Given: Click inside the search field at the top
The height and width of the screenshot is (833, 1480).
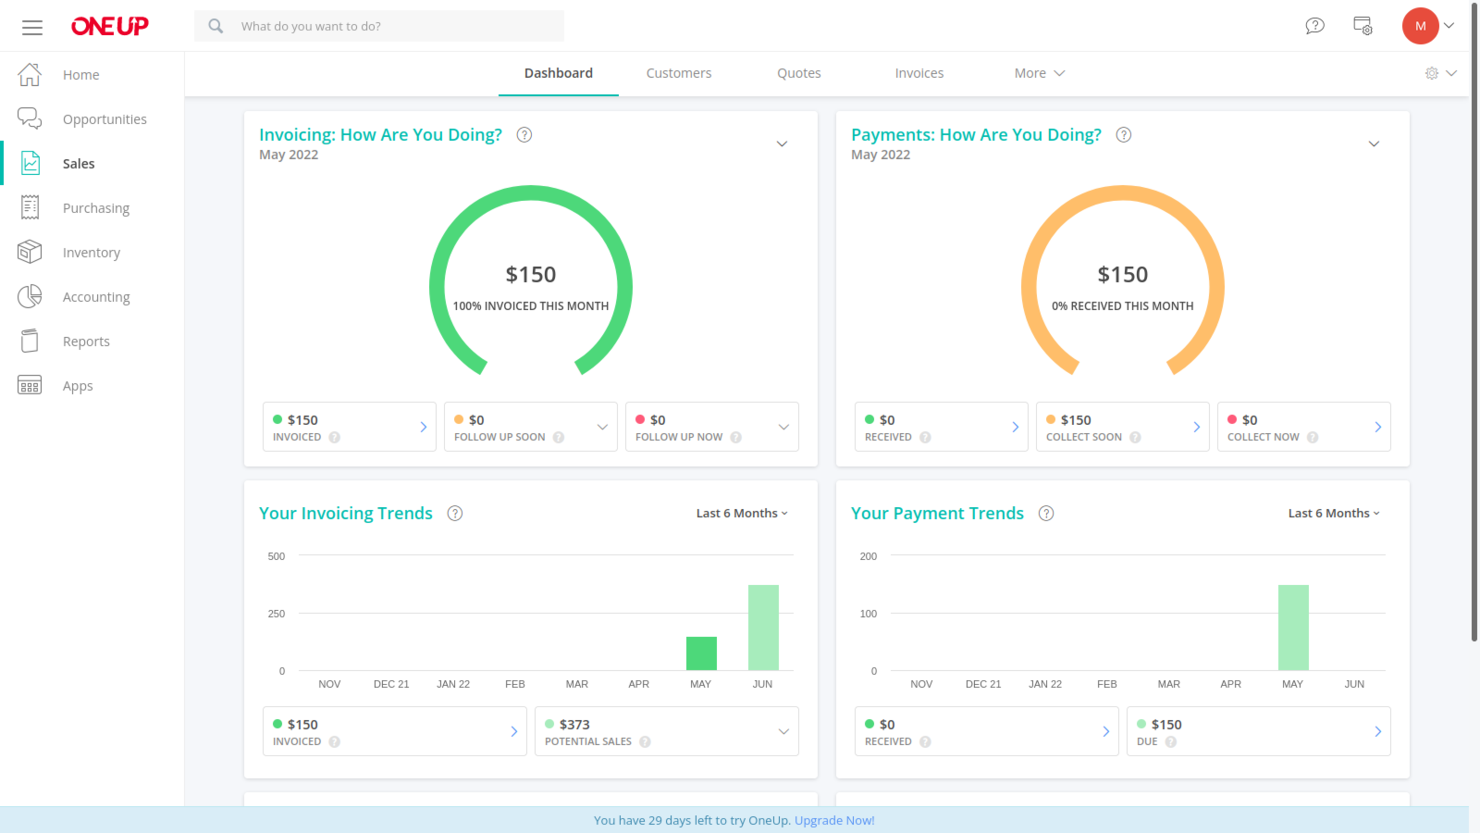Looking at the screenshot, I should coord(380,25).
